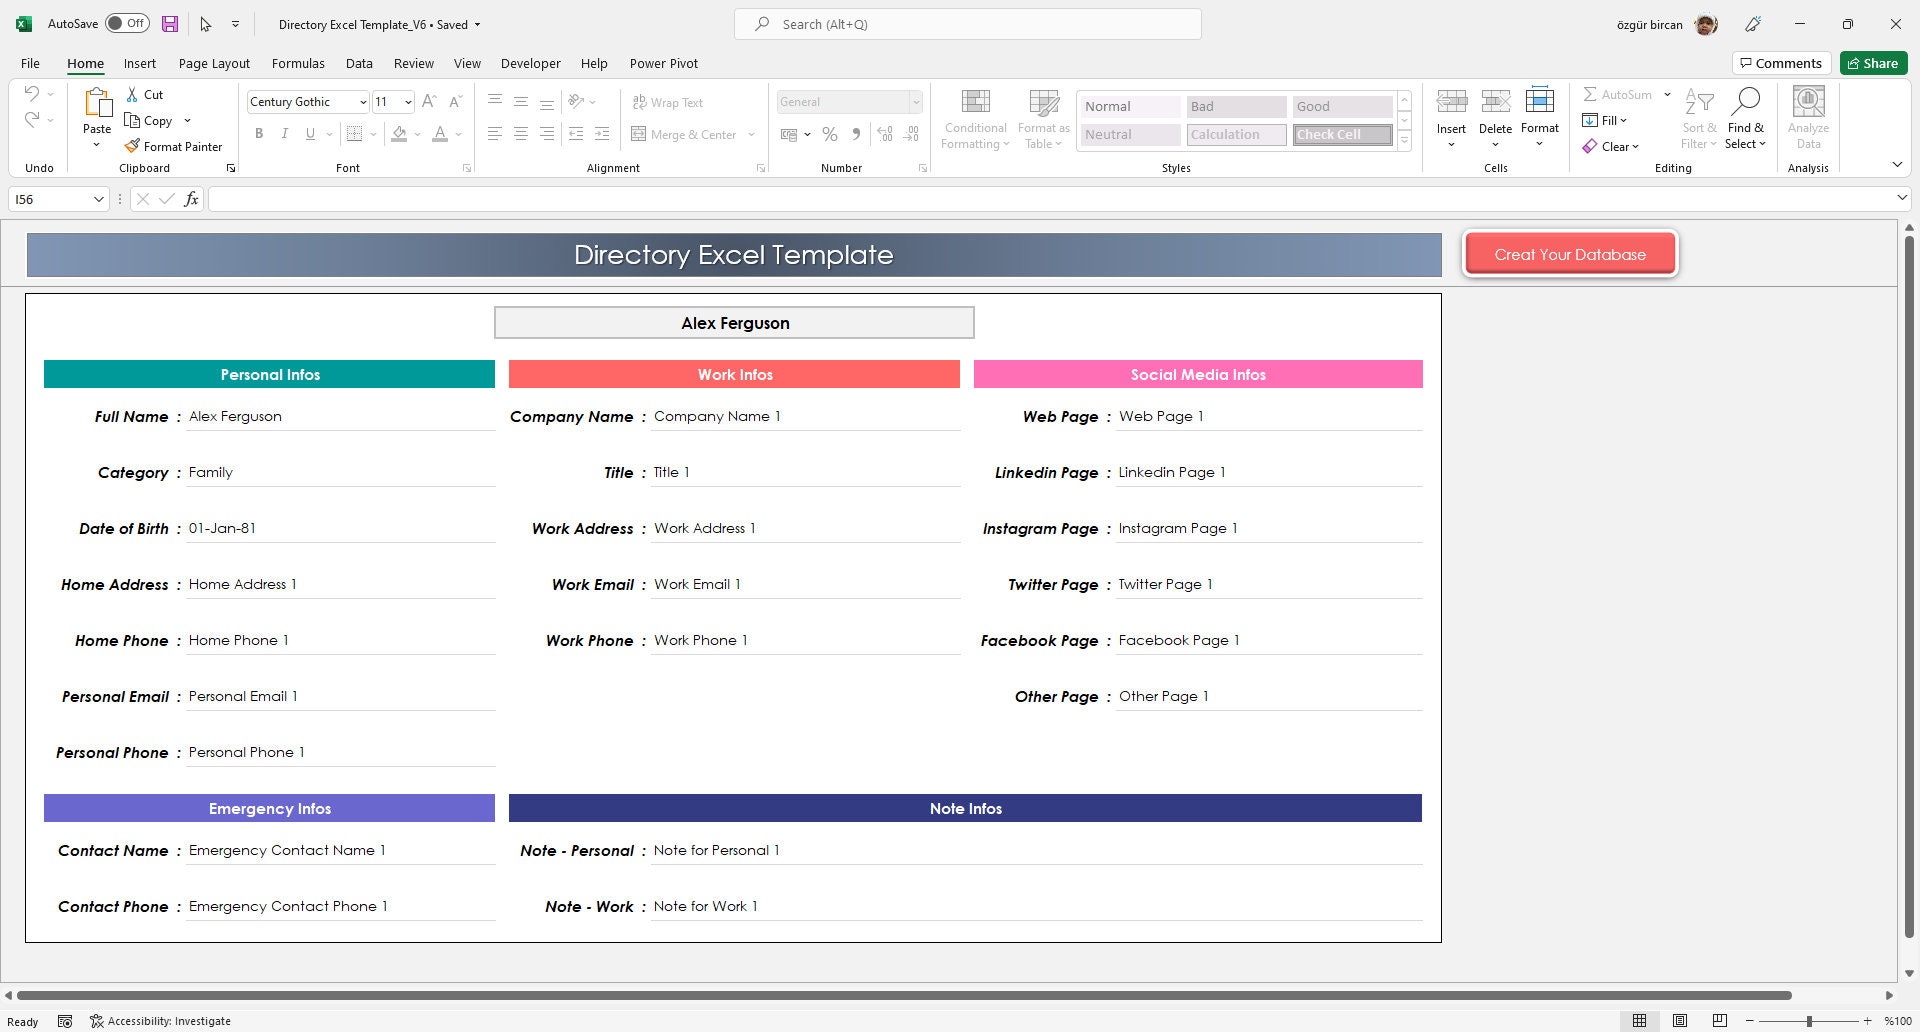The width and height of the screenshot is (1920, 1032).
Task: Apply Merge & Center to selection
Action: 685,134
